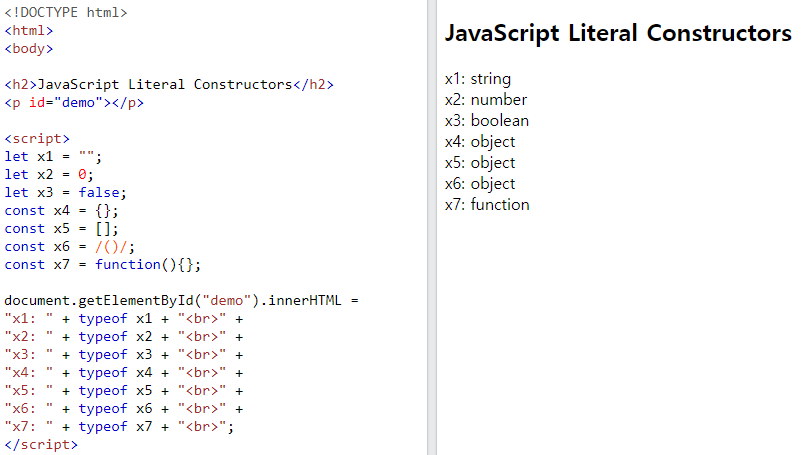804x455 pixels.
Task: Click the '<p id="demo"></p>' line
Action: pyautogui.click(x=74, y=103)
